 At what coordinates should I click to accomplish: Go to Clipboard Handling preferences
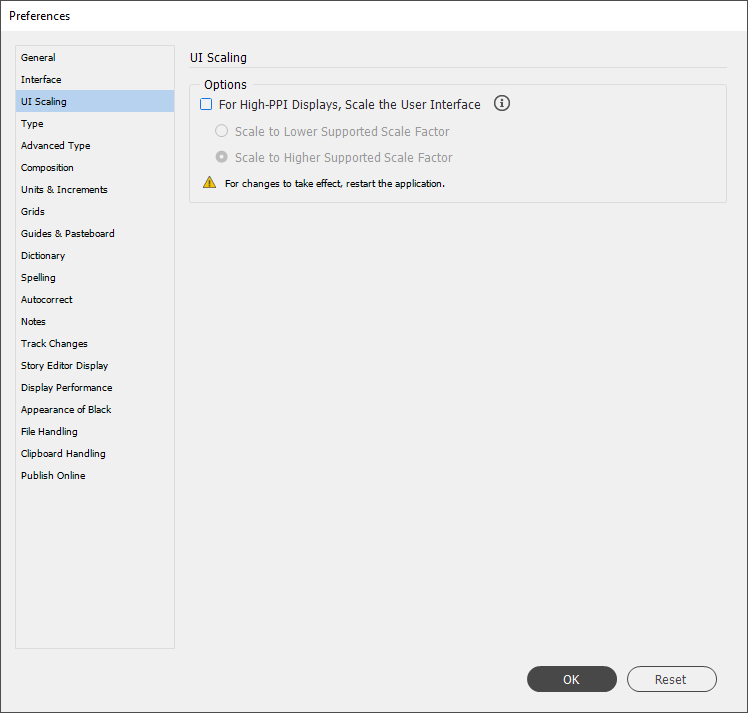coord(95,453)
